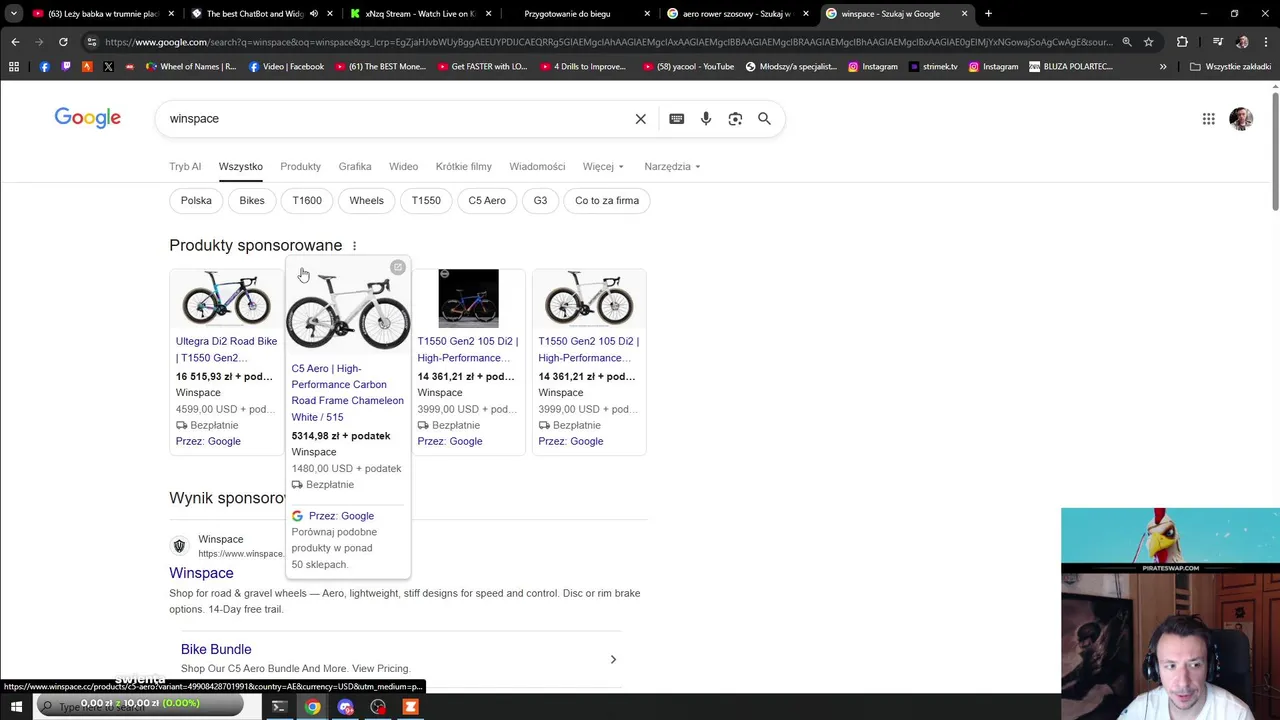
Task: Open Wszystkie zakładki bookmarks folder
Action: tap(1230, 67)
